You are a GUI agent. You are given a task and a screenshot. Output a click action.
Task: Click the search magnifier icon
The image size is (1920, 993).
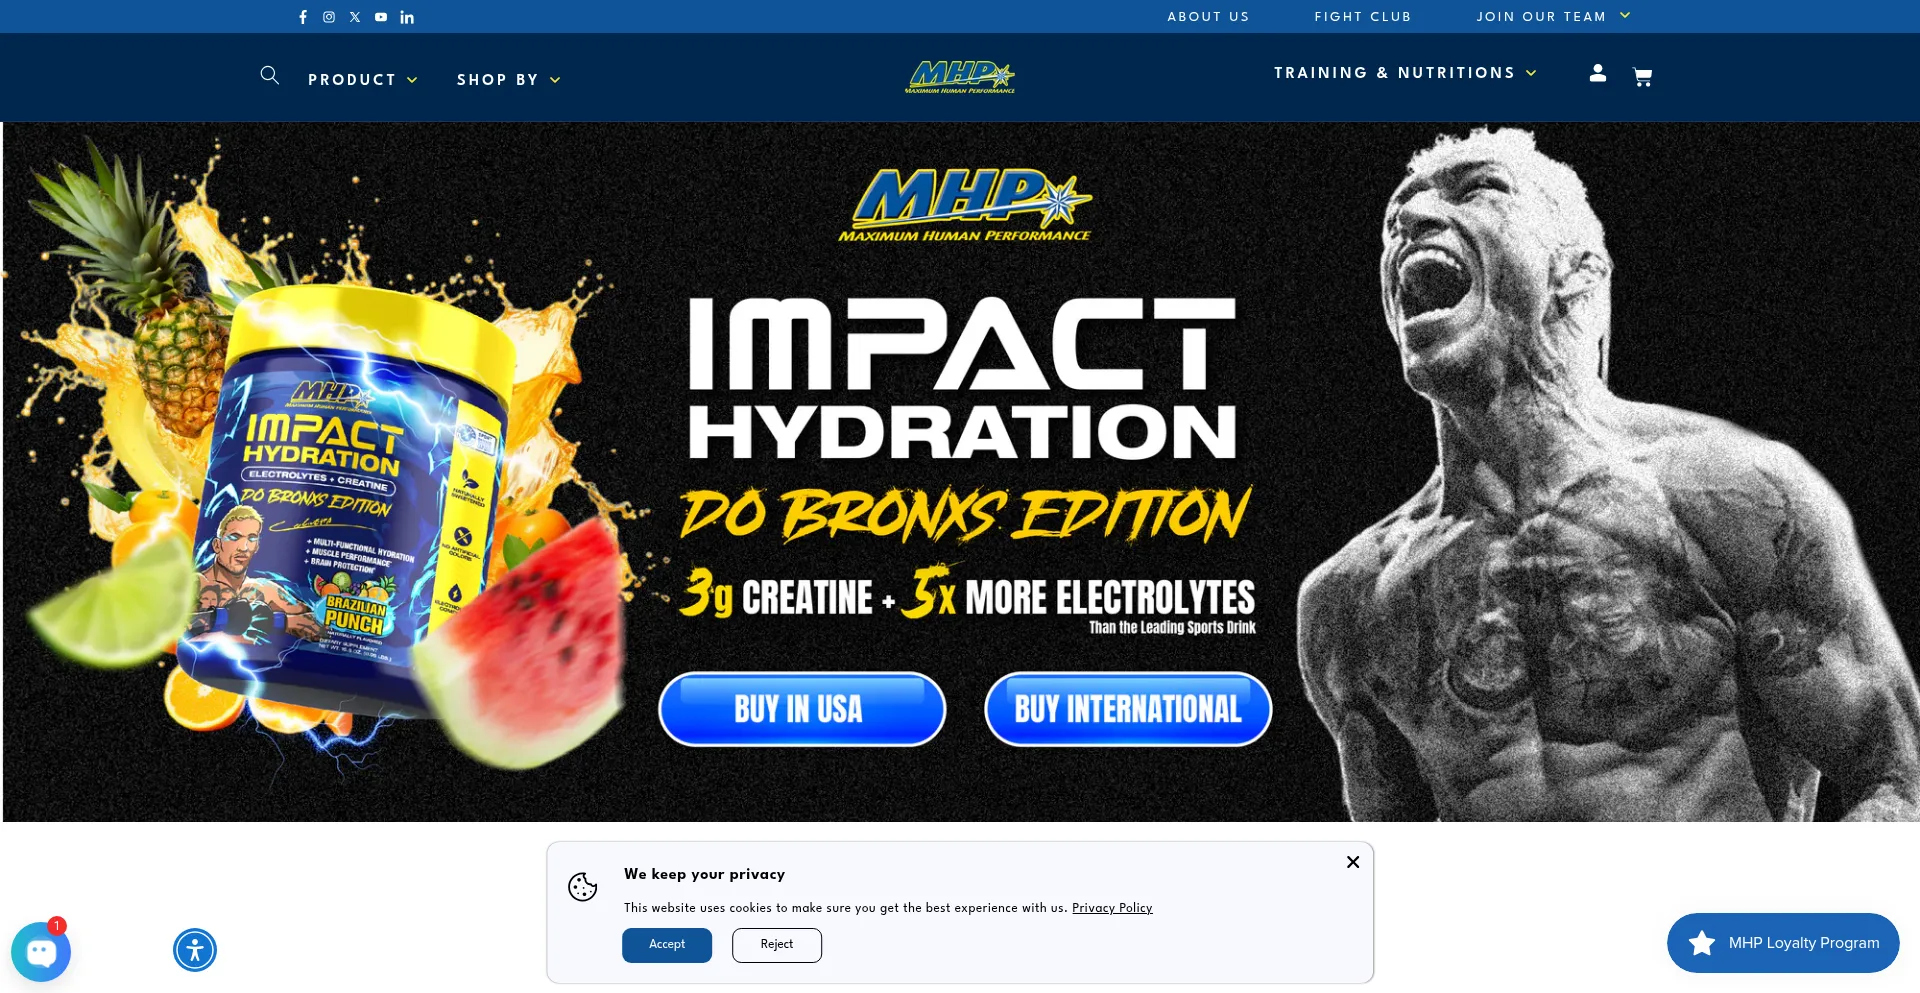[x=270, y=75]
